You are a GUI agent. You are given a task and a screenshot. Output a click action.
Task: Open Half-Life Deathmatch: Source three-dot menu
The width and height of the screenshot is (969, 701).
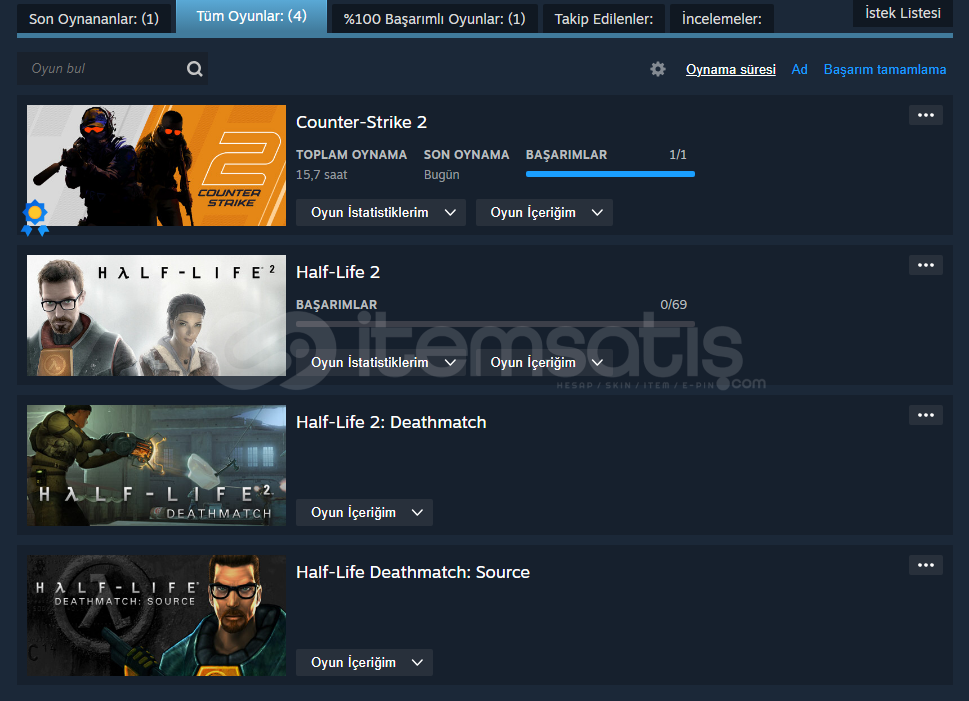(x=926, y=565)
